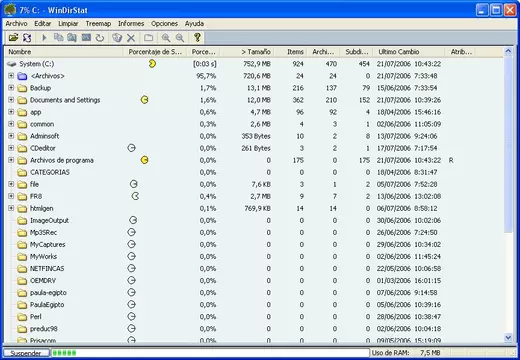Sort by the Porcentaje de S... column header
520x360 pixels.
(155, 52)
